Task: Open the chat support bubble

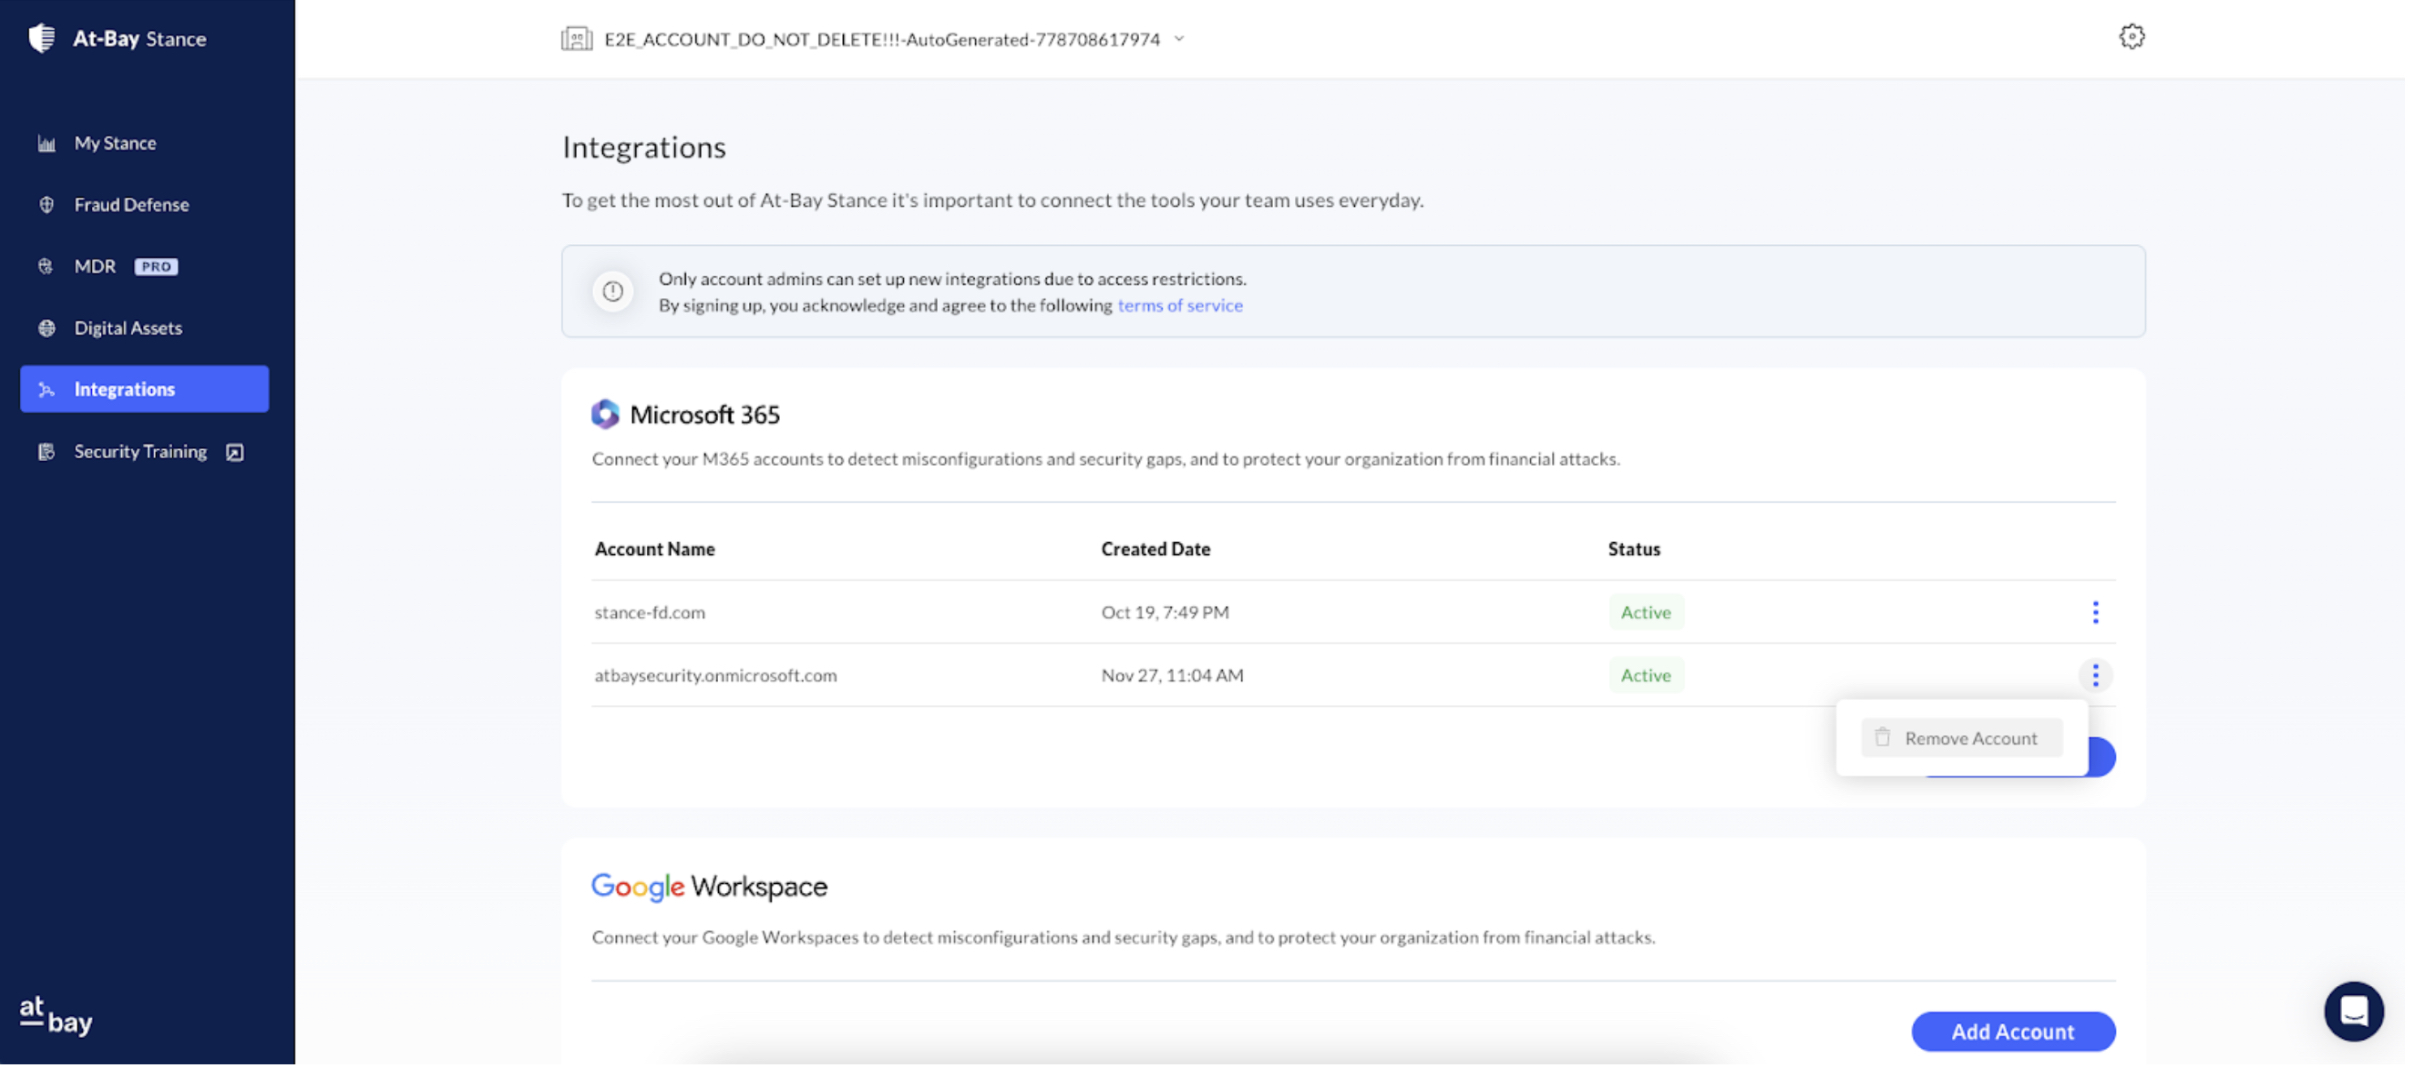Action: click(2353, 1011)
